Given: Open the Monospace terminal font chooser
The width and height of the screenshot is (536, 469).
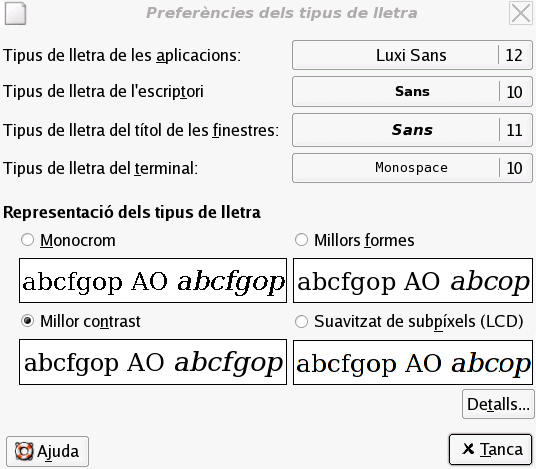Looking at the screenshot, I should [412, 168].
